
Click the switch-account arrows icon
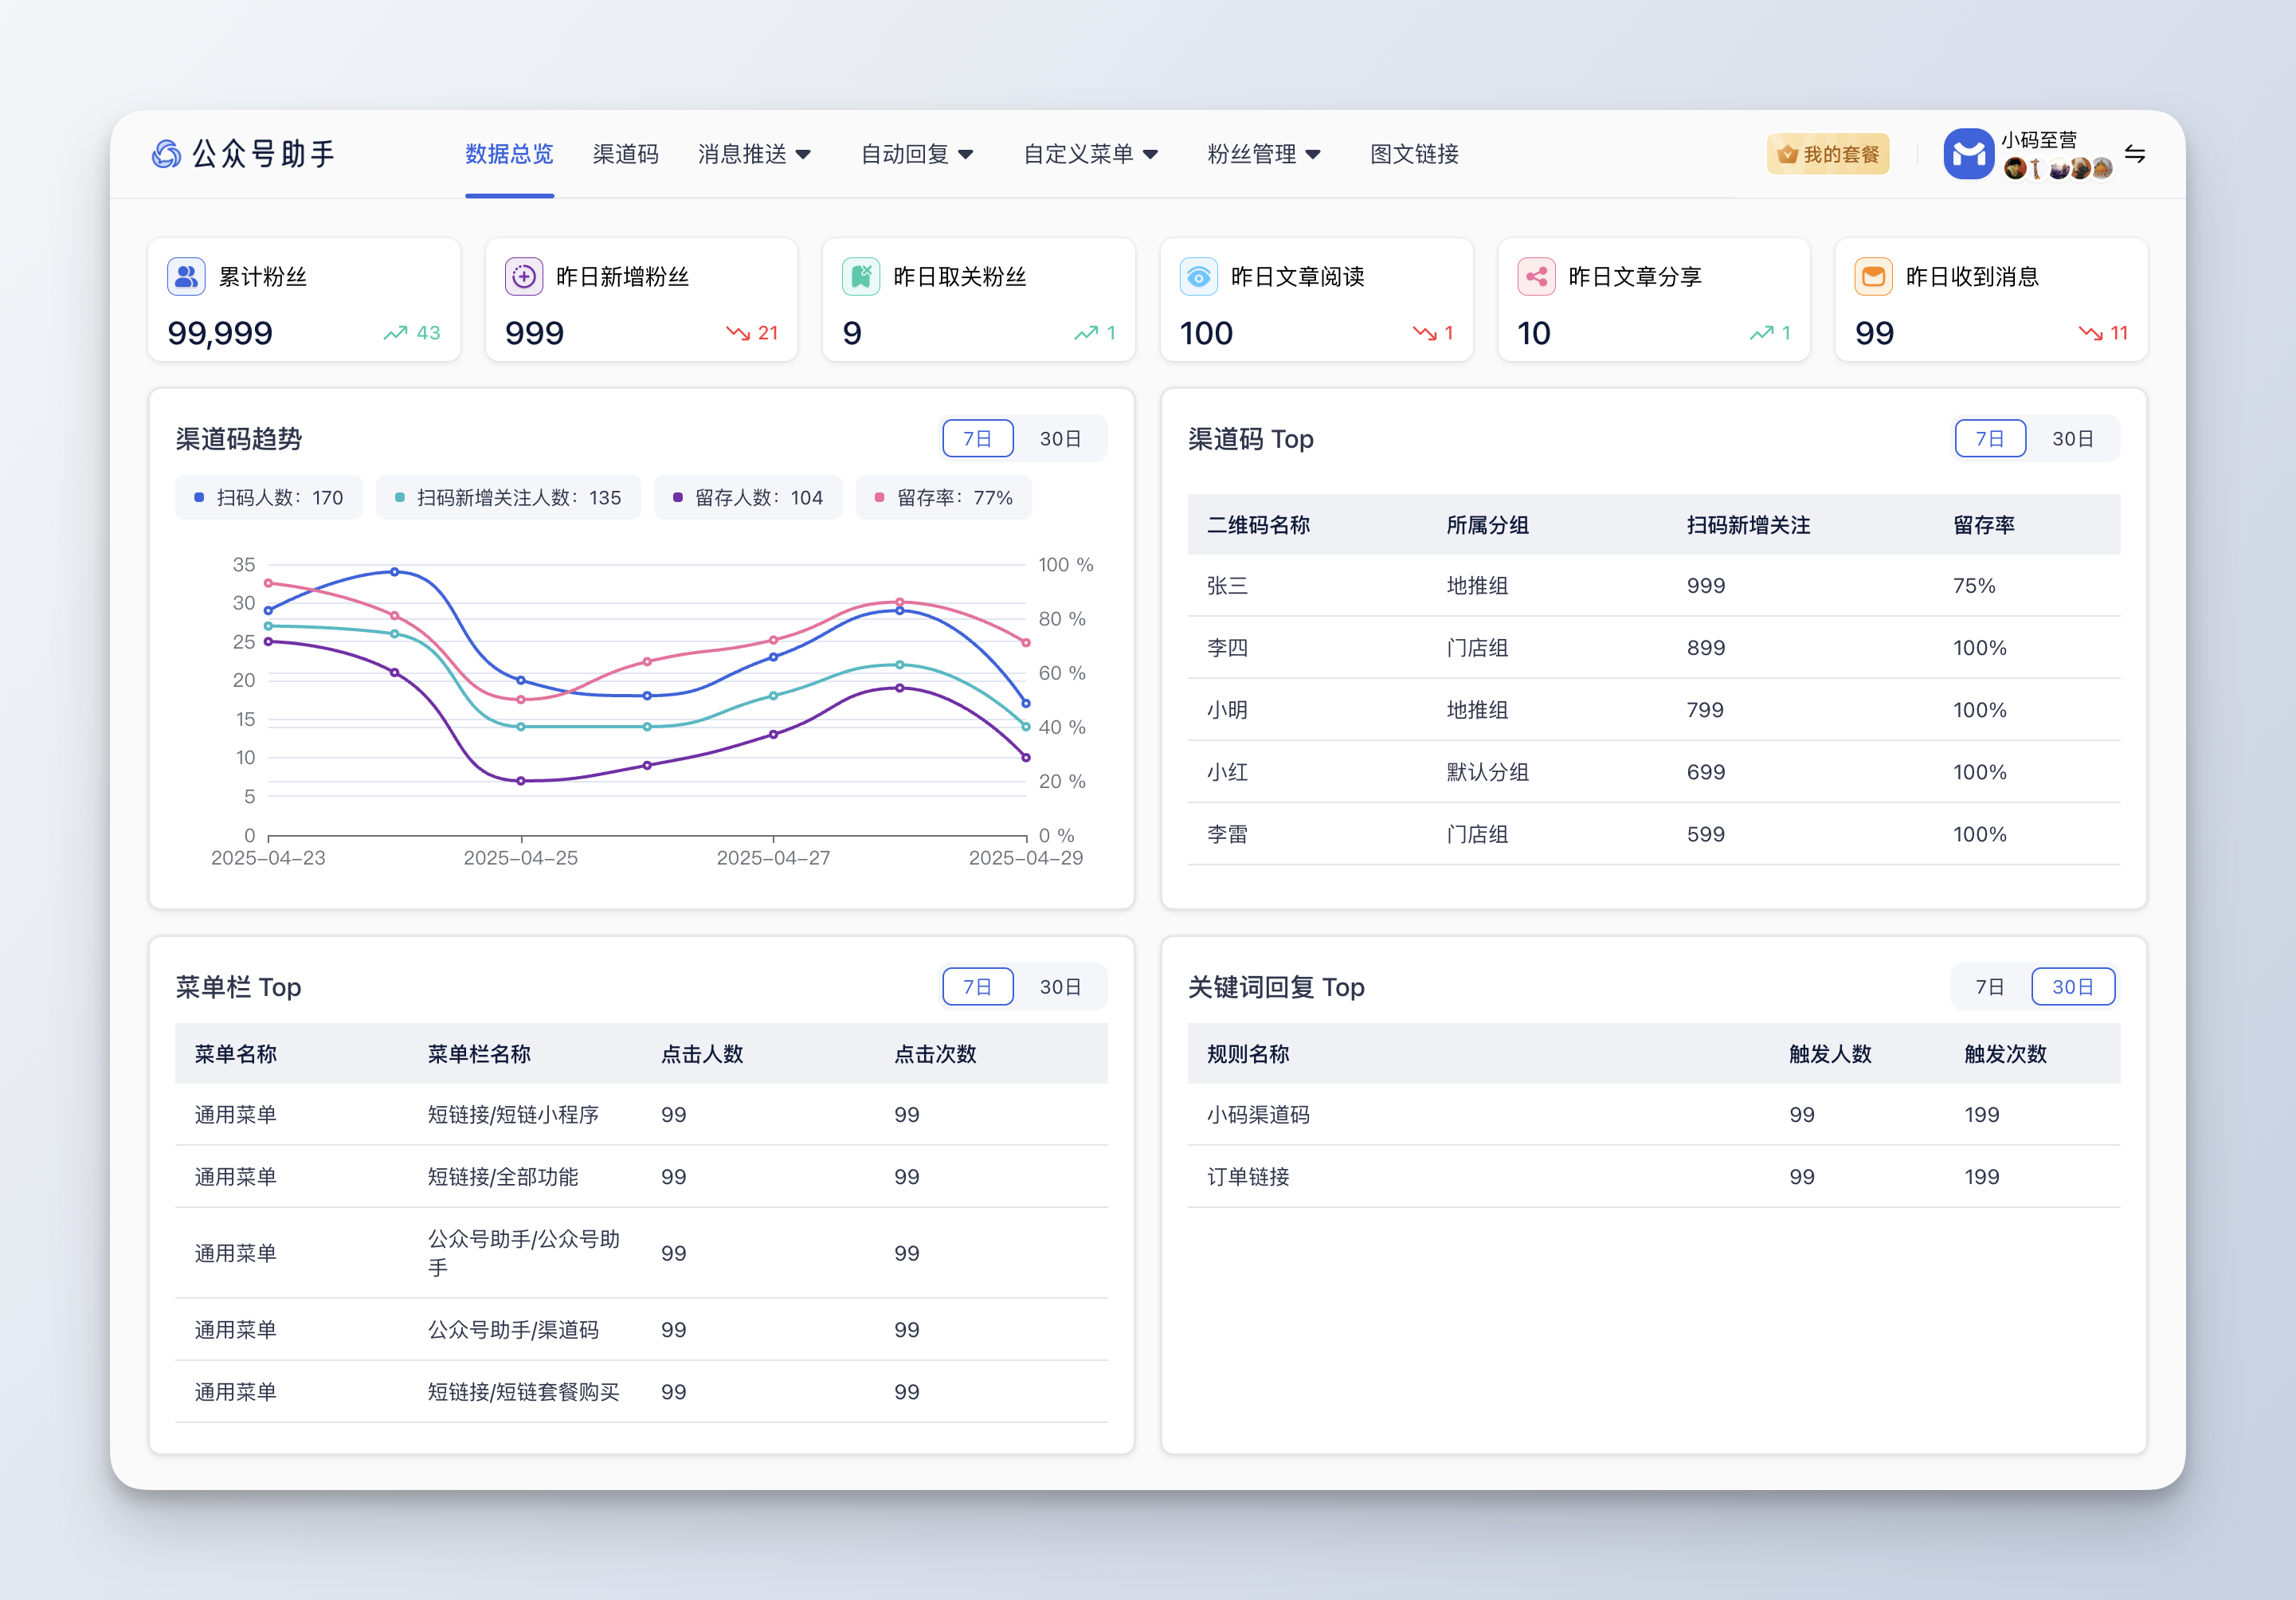[2135, 154]
